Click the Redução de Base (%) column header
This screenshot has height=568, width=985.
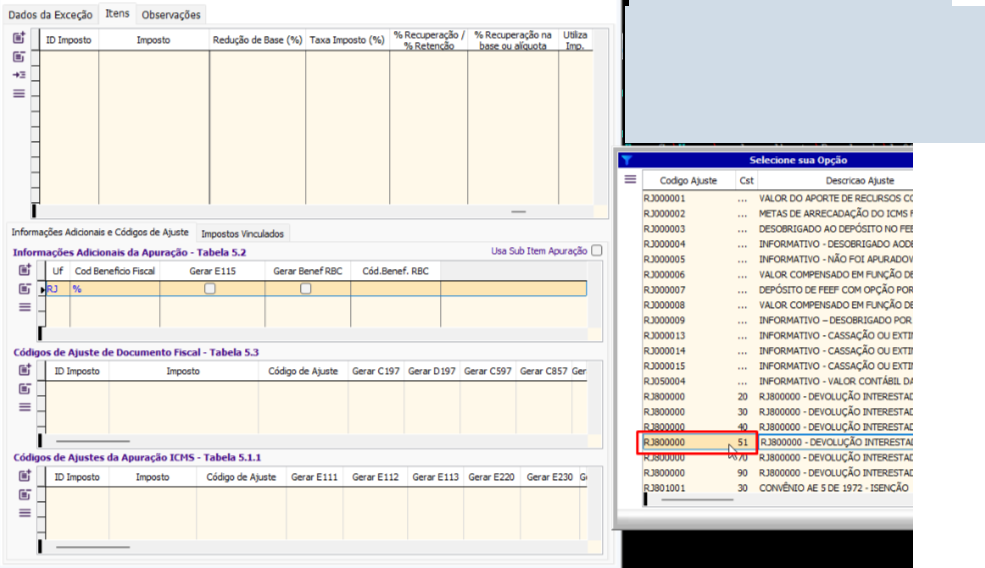coord(258,40)
